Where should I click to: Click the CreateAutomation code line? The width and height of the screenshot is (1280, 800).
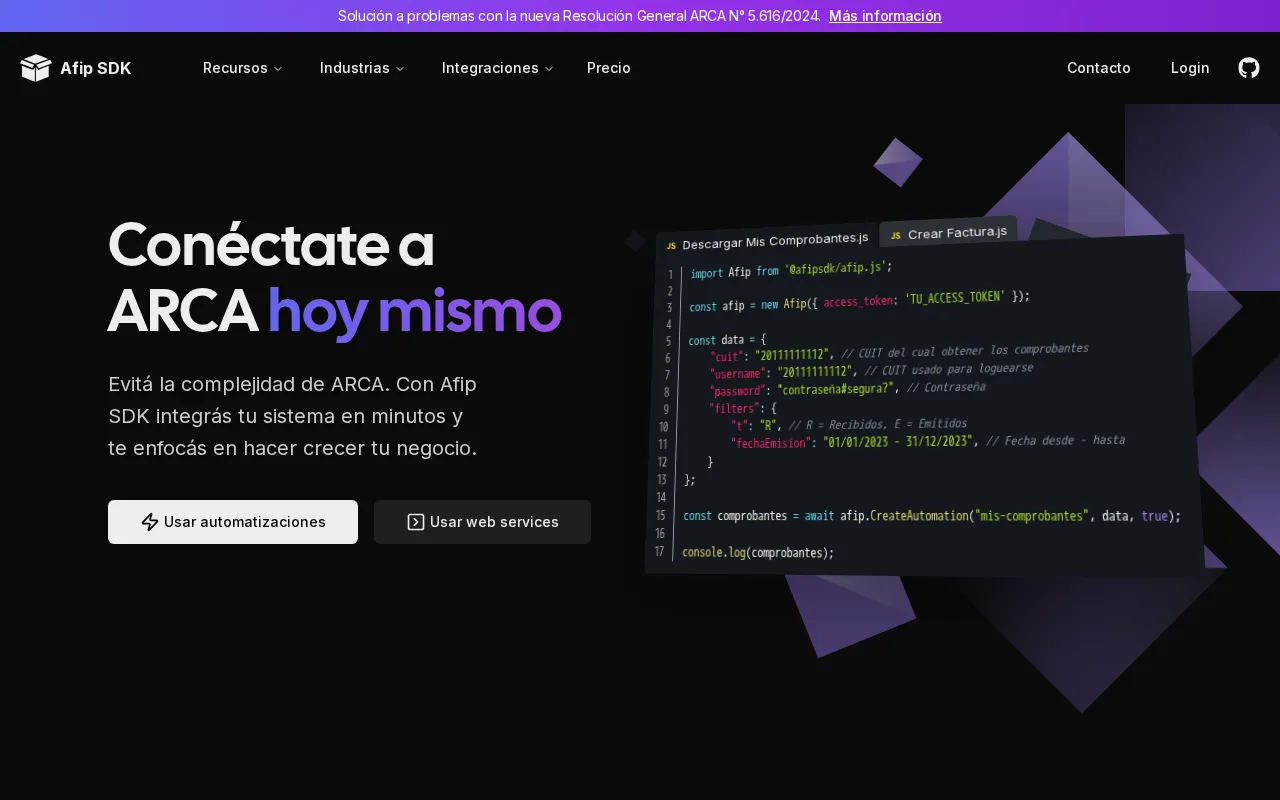click(x=932, y=516)
